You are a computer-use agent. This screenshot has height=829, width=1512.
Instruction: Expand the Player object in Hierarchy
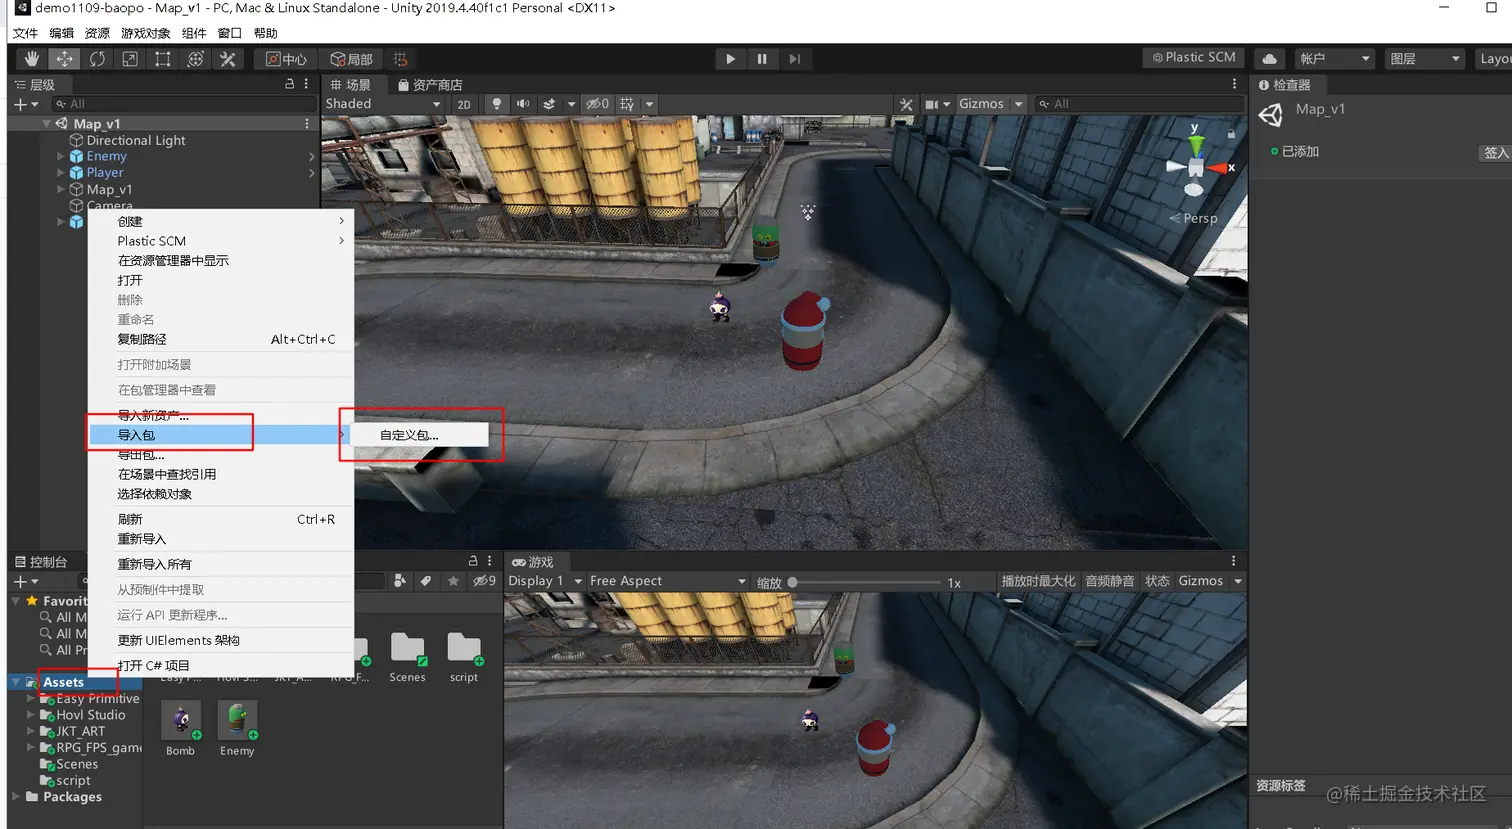pos(61,173)
